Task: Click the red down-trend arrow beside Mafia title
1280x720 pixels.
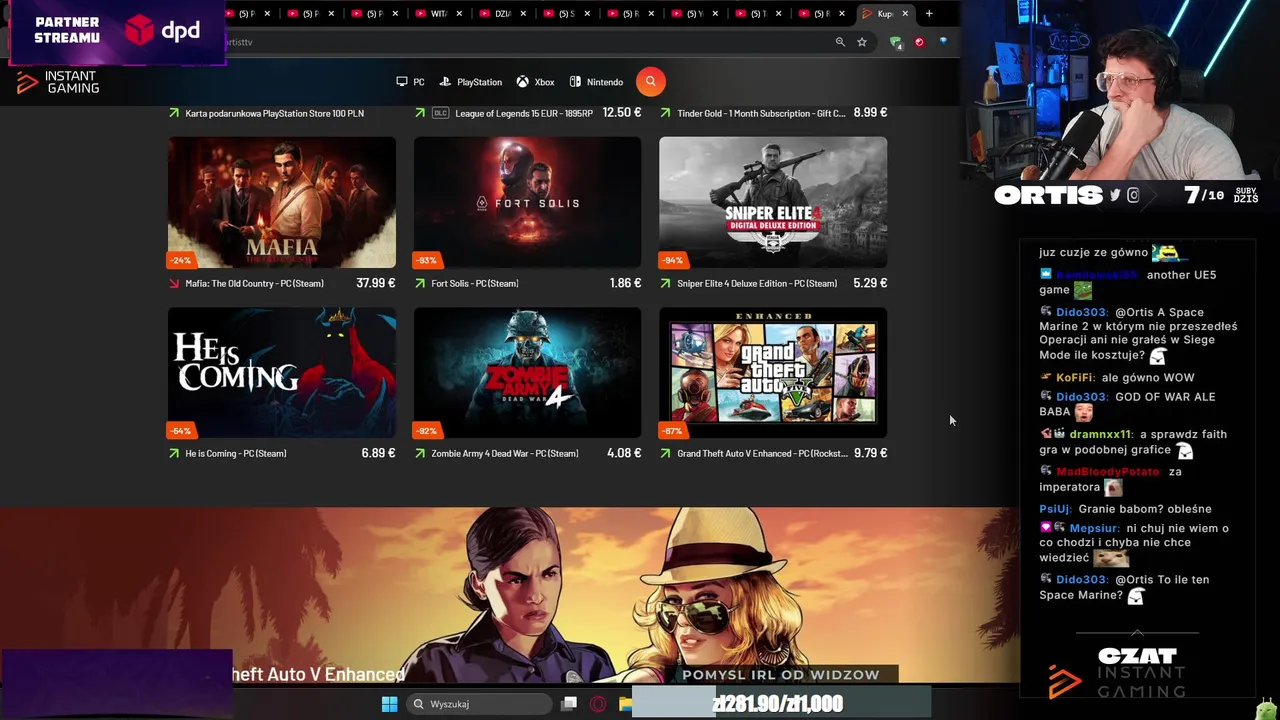Action: 174,284
